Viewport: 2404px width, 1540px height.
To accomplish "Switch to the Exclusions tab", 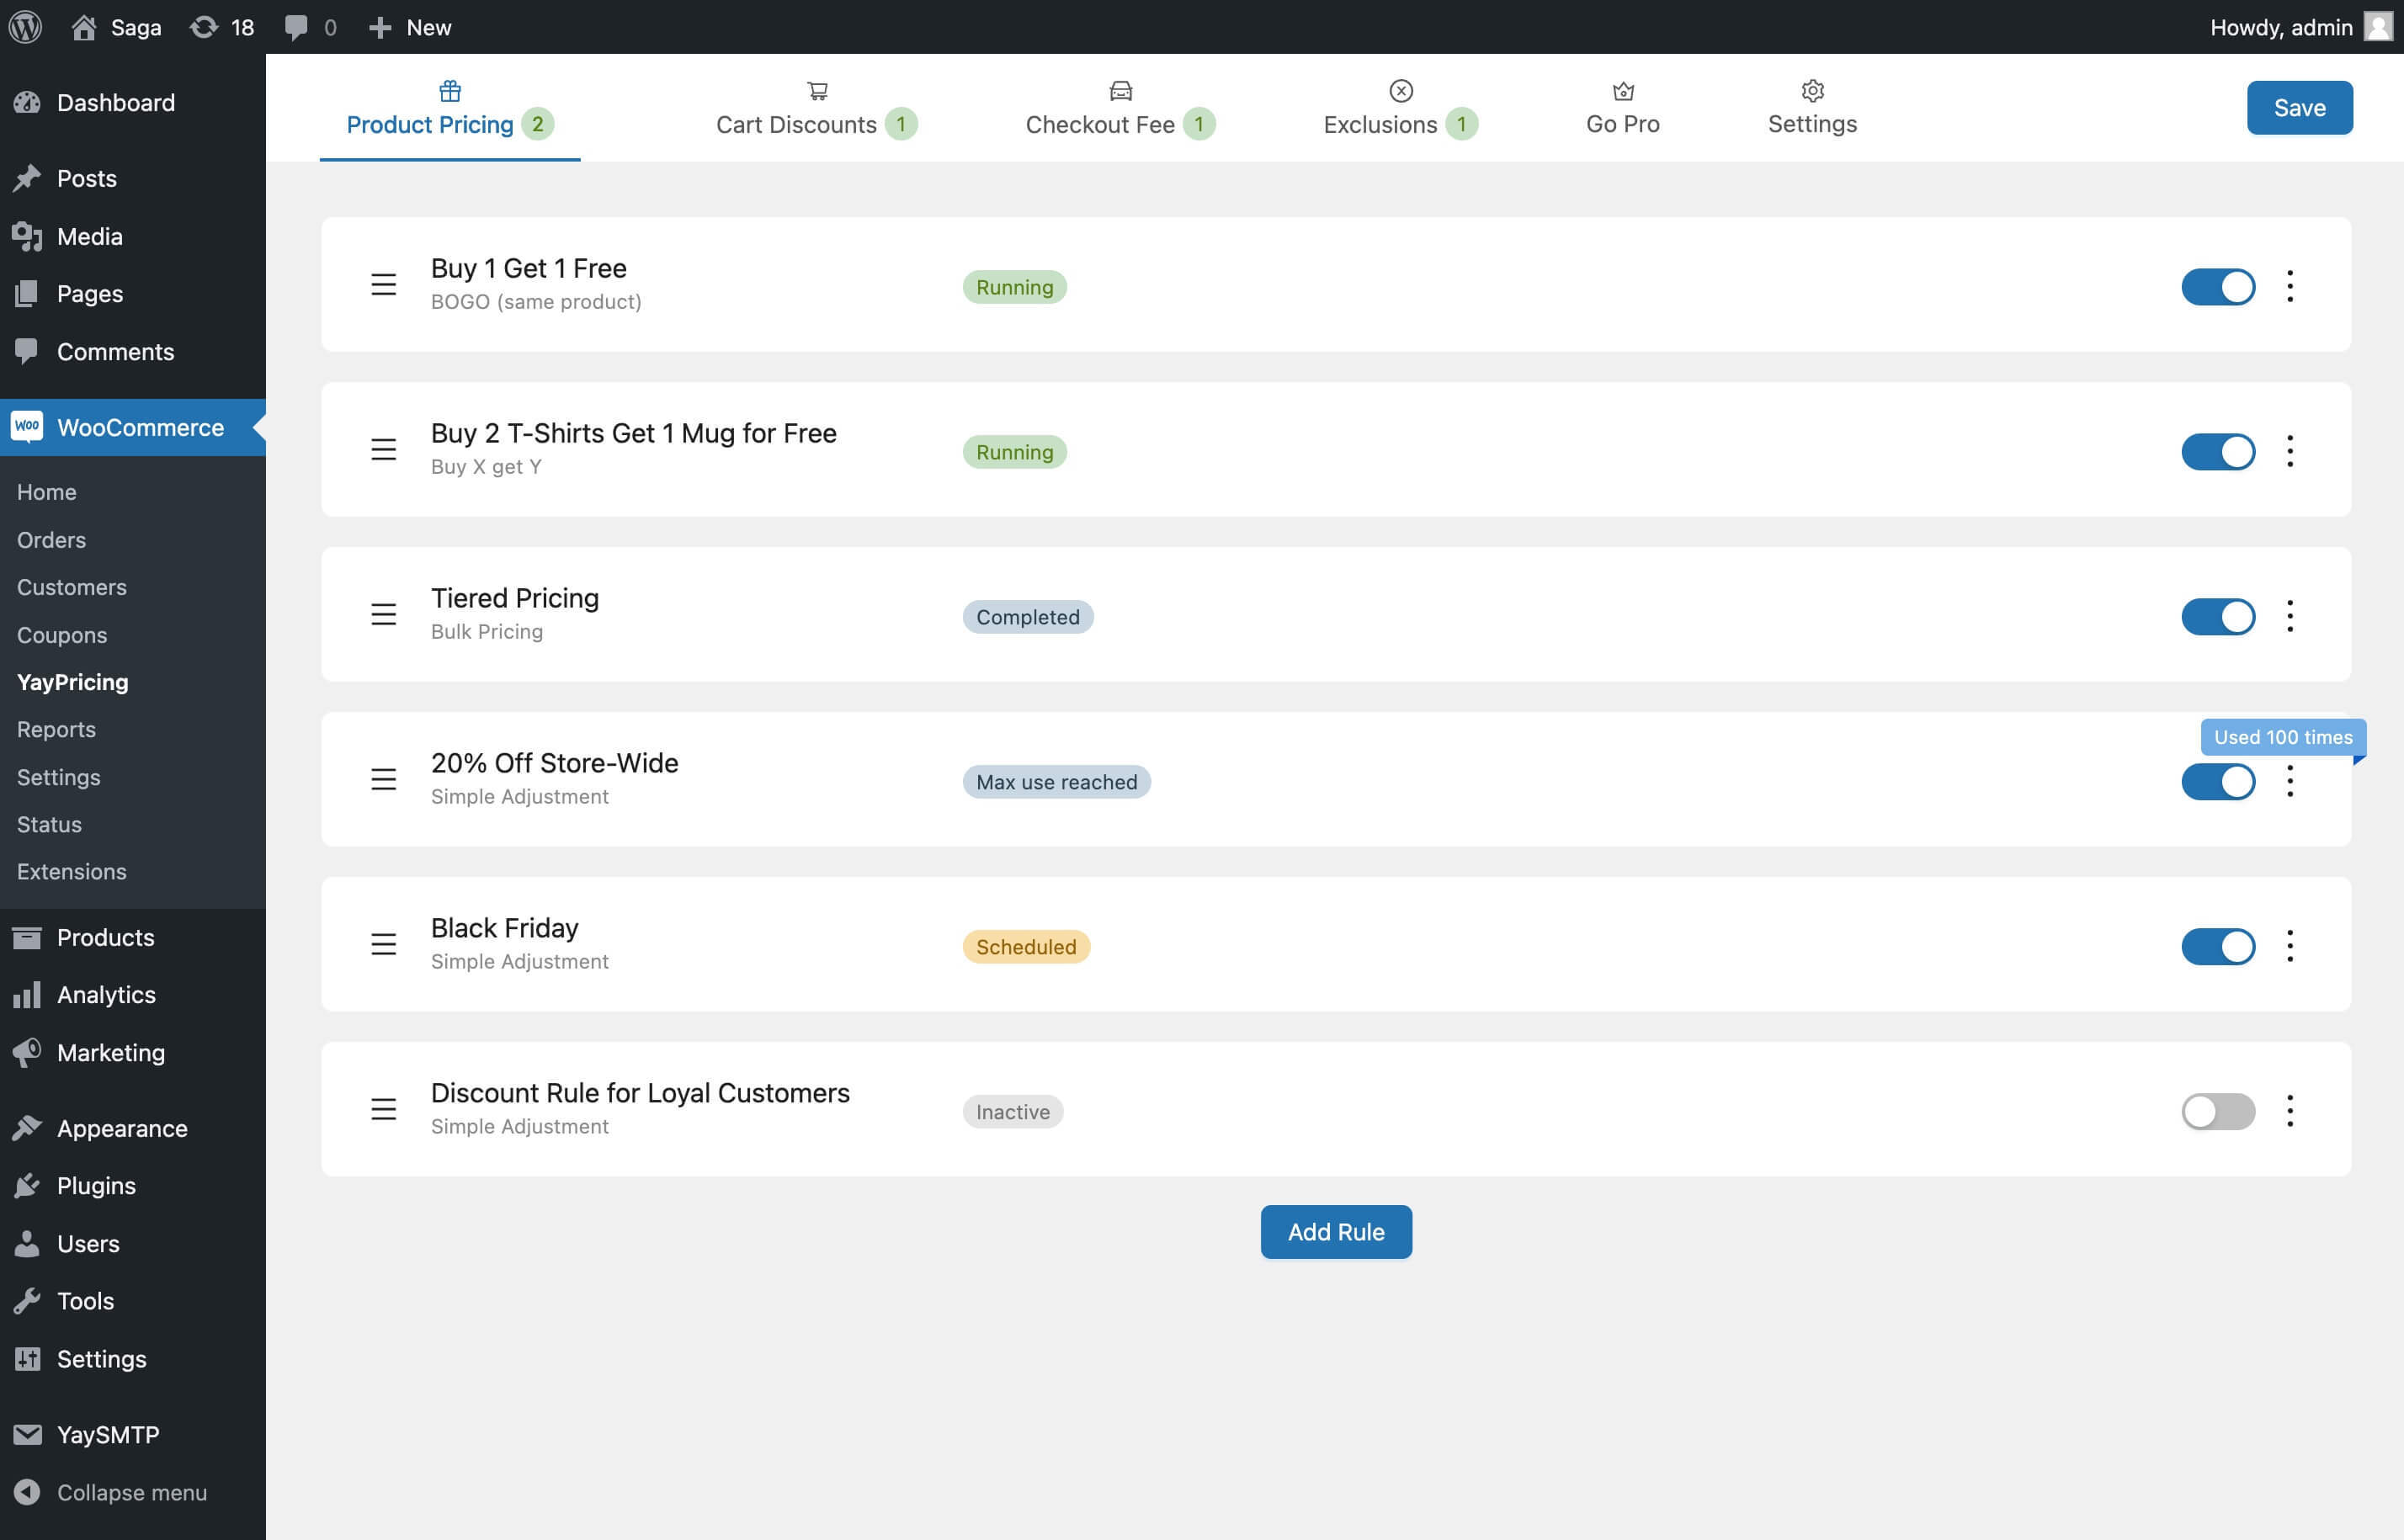I will coord(1400,107).
